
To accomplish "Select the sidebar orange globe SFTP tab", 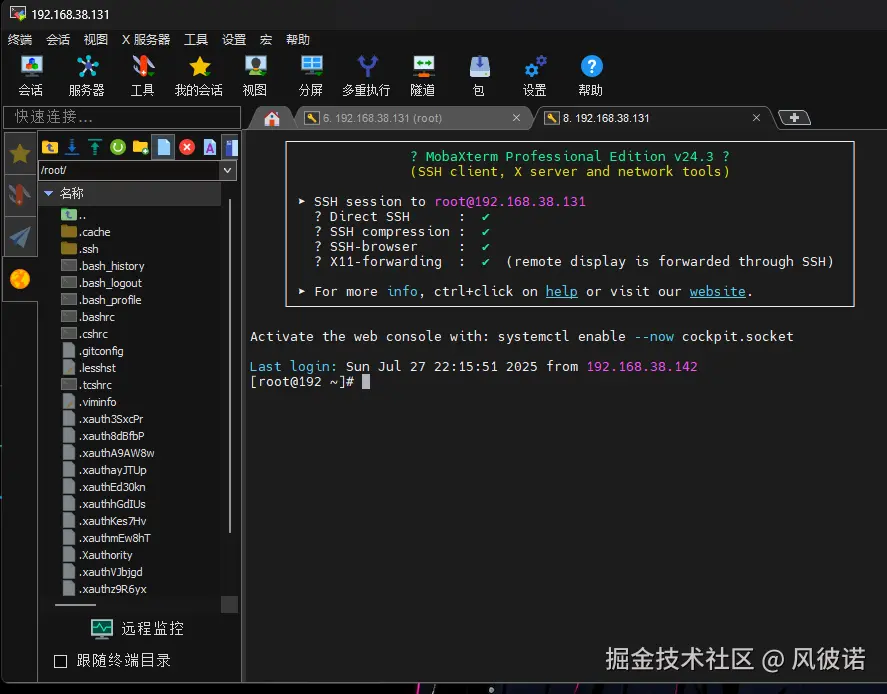I will tap(20, 279).
